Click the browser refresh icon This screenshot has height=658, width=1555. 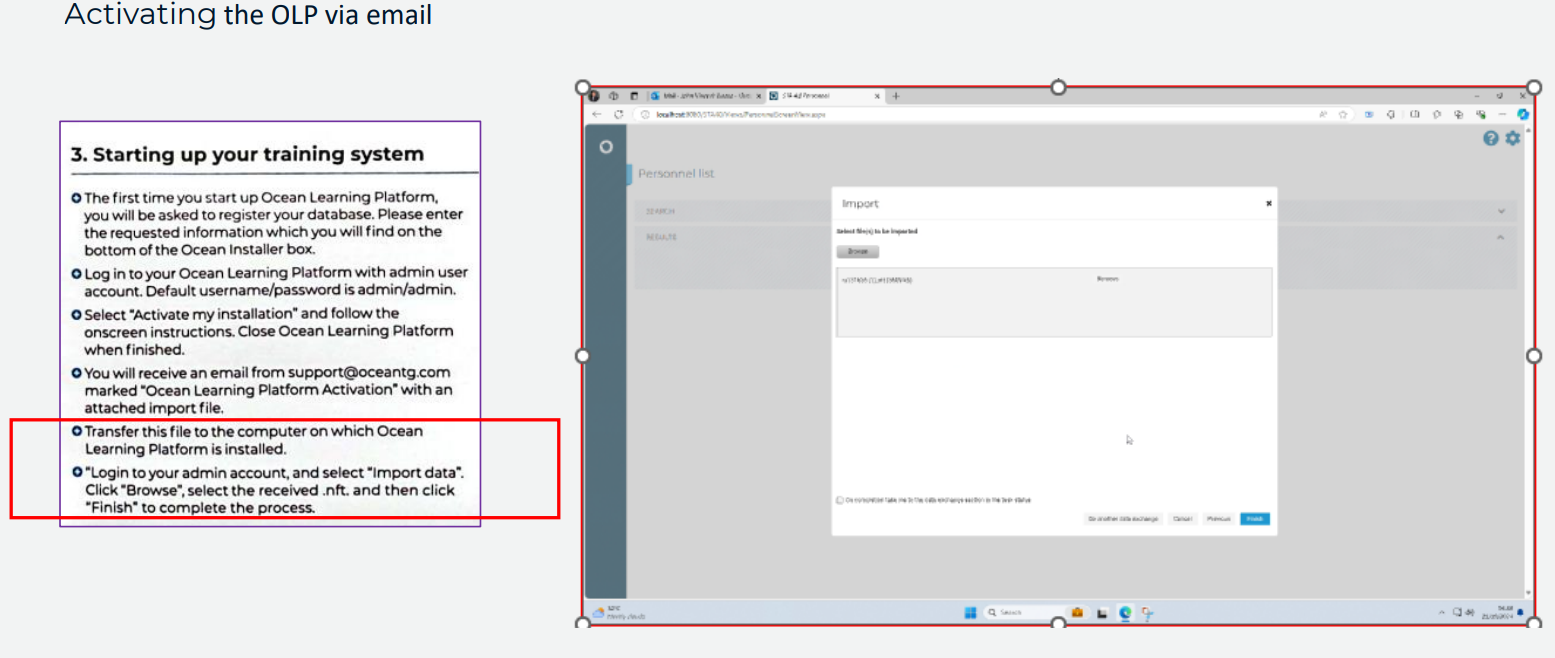(618, 115)
